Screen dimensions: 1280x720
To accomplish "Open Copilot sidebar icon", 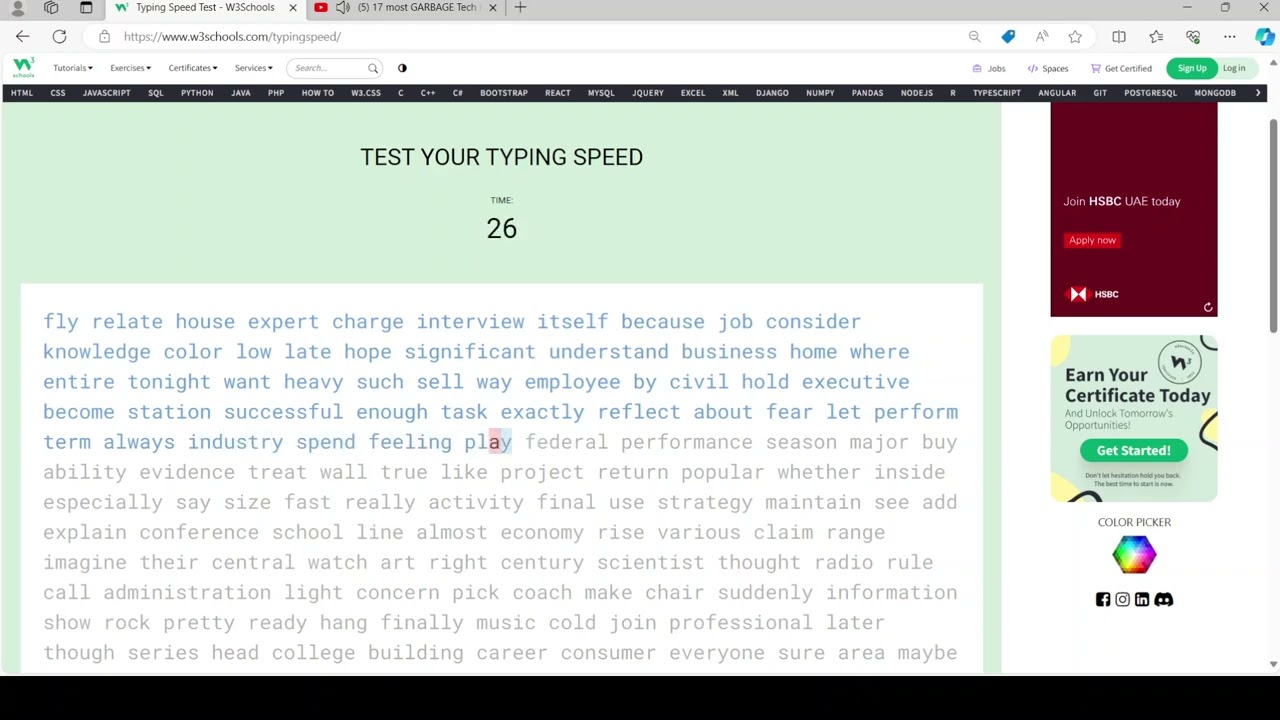I will (x=1265, y=37).
